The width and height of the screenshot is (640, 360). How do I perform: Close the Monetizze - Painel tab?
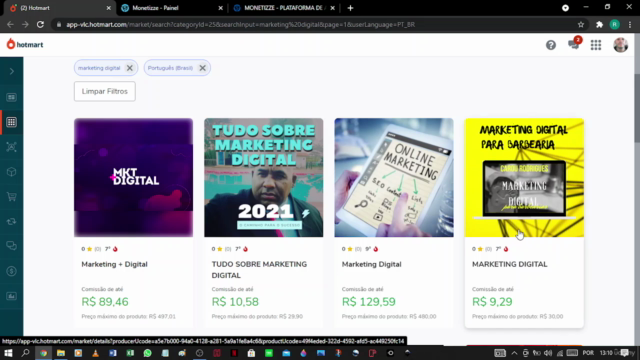coord(220,8)
